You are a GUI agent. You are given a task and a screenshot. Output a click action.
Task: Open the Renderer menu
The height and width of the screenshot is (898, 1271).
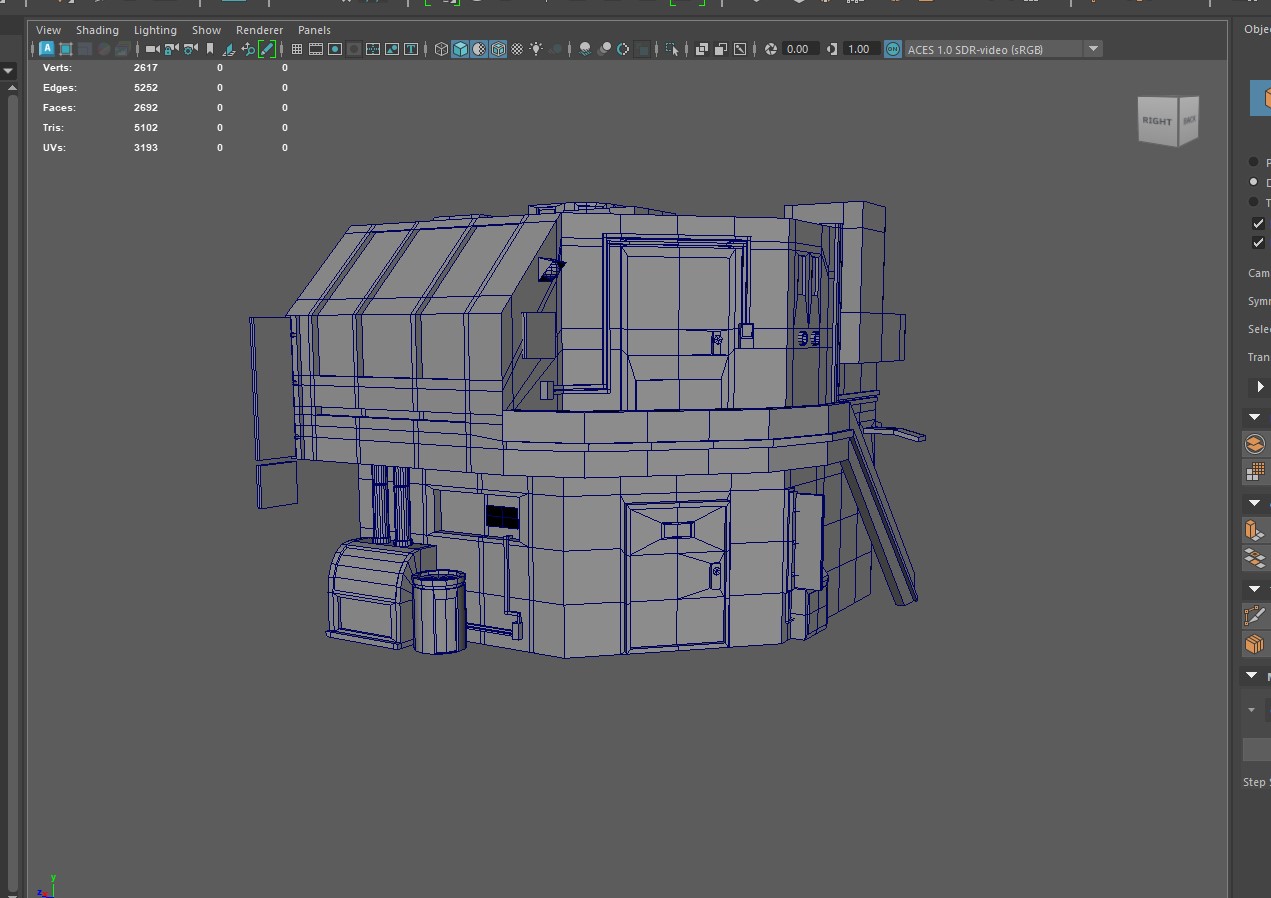tap(259, 30)
